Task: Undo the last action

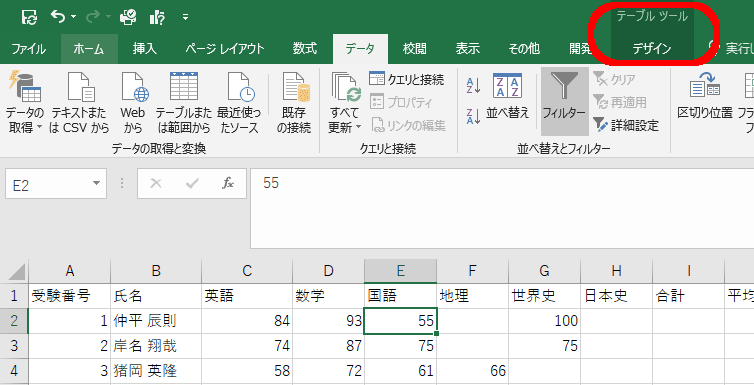Action: (x=58, y=17)
